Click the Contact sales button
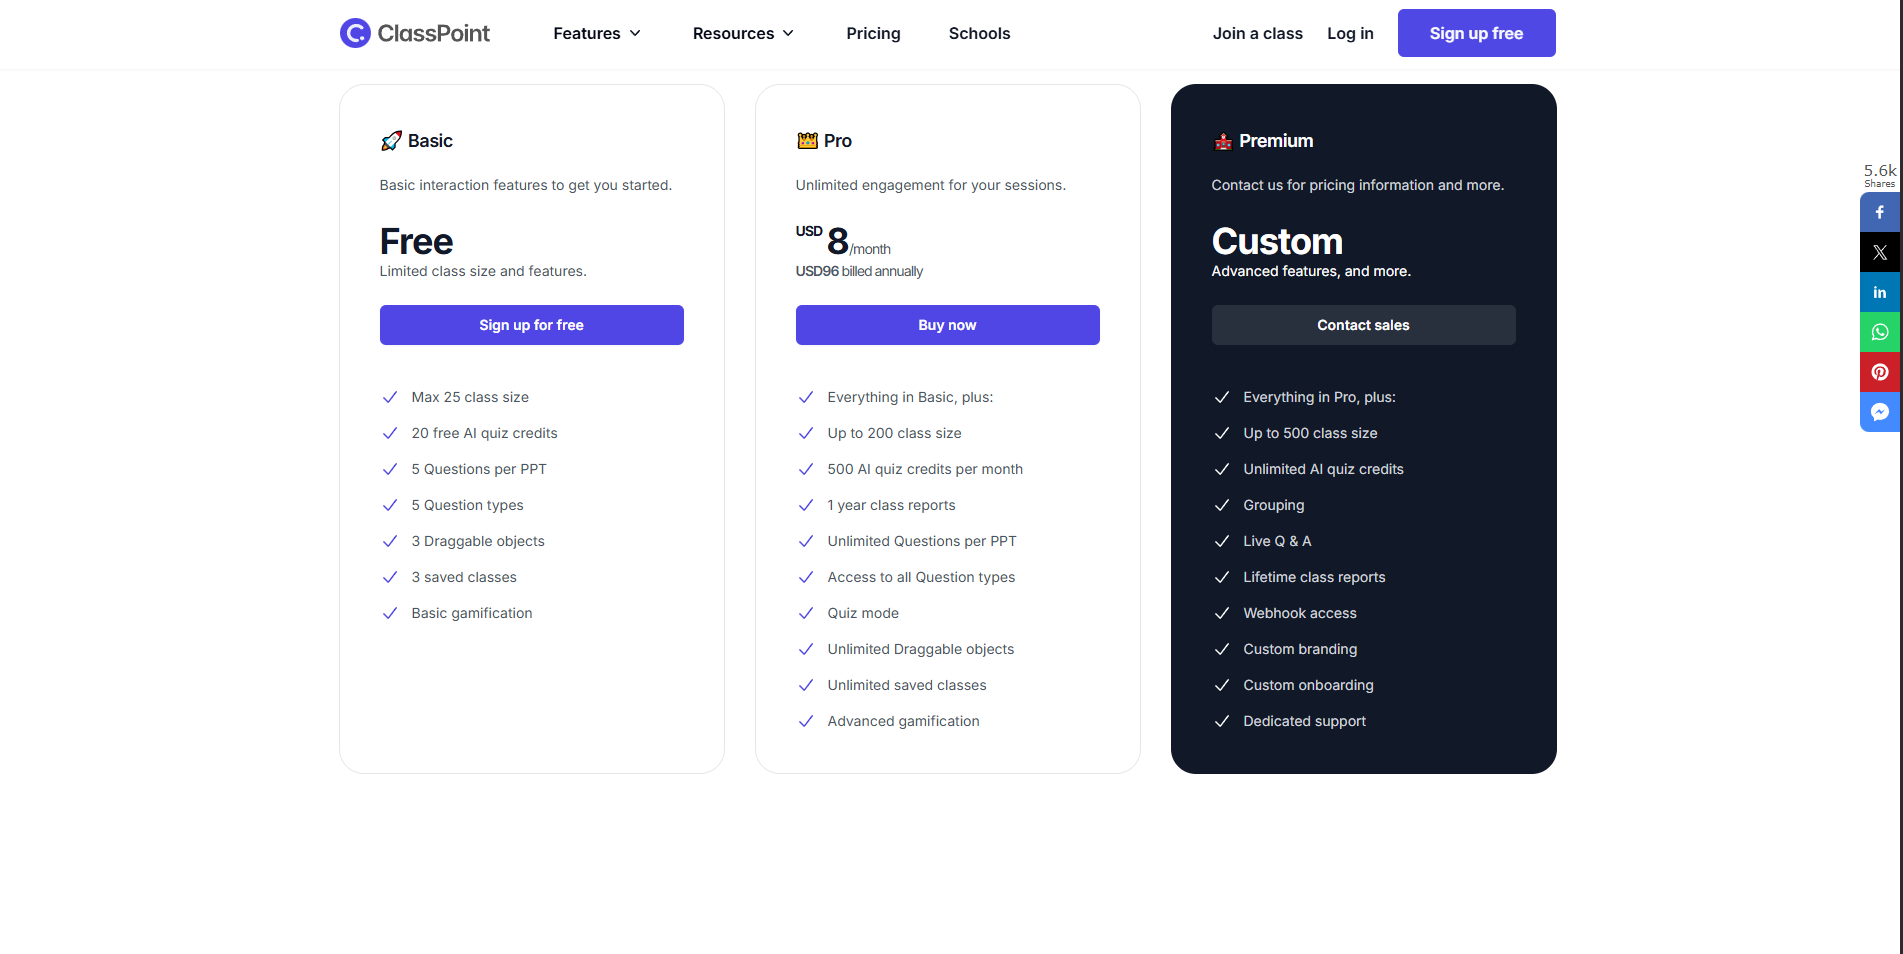 (x=1363, y=325)
